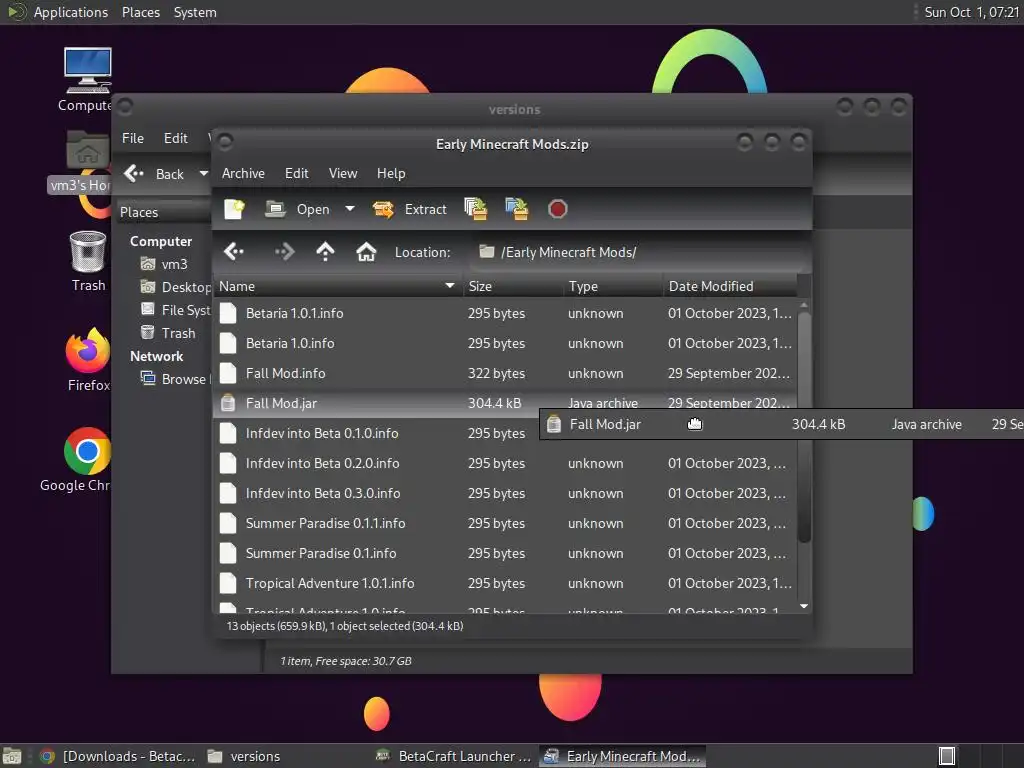Click the Places sidebar header dropdown
Screen dimensions: 1024x768
point(163,212)
